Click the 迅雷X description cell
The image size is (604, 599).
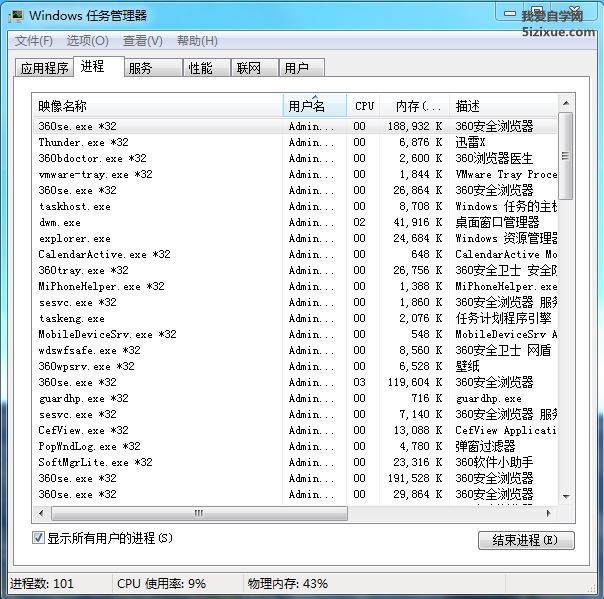coord(470,142)
